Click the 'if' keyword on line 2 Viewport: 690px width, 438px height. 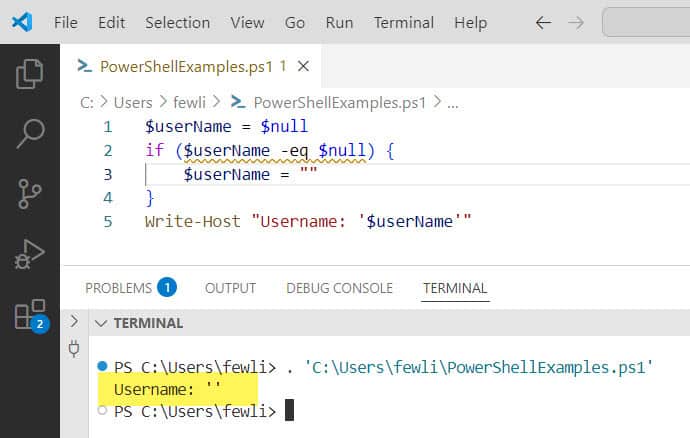coord(154,150)
